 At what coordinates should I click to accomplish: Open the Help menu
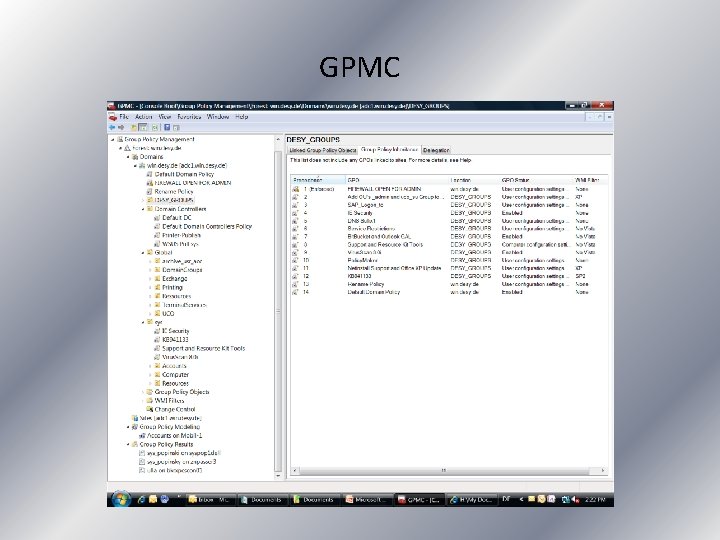click(242, 117)
